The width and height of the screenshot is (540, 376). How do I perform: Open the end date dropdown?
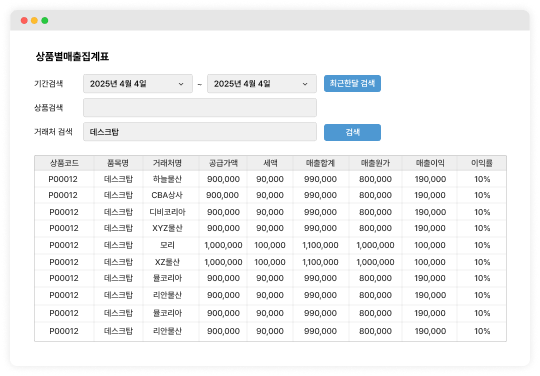coord(262,84)
